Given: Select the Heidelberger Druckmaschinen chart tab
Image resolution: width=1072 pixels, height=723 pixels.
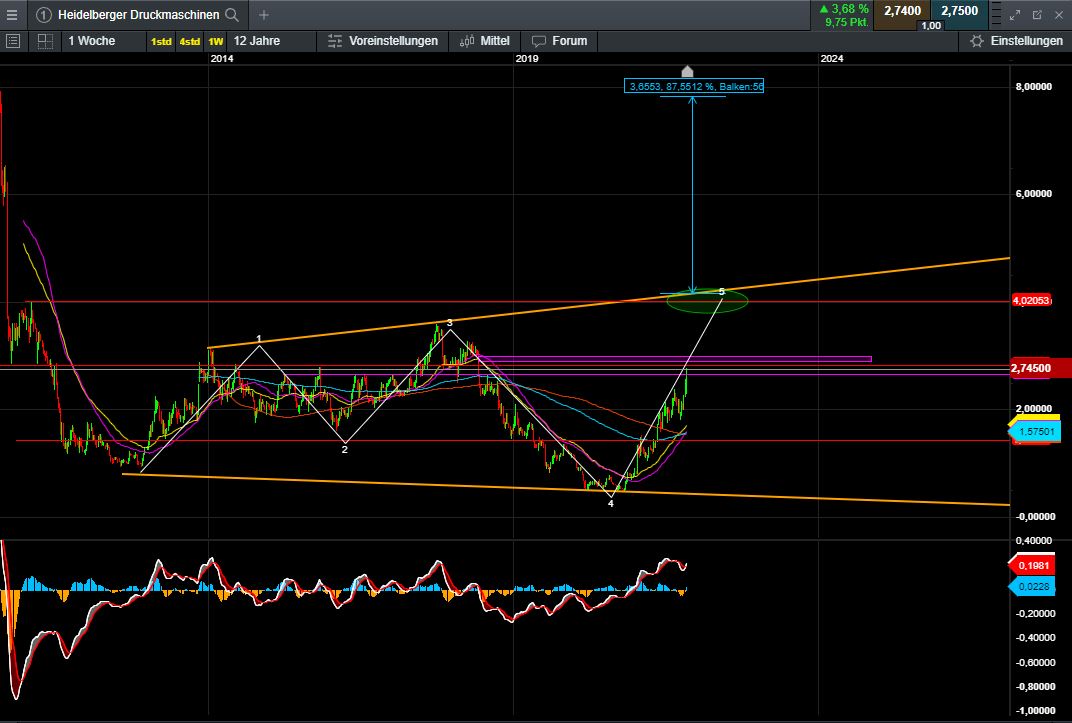Looking at the screenshot, I should point(138,14).
